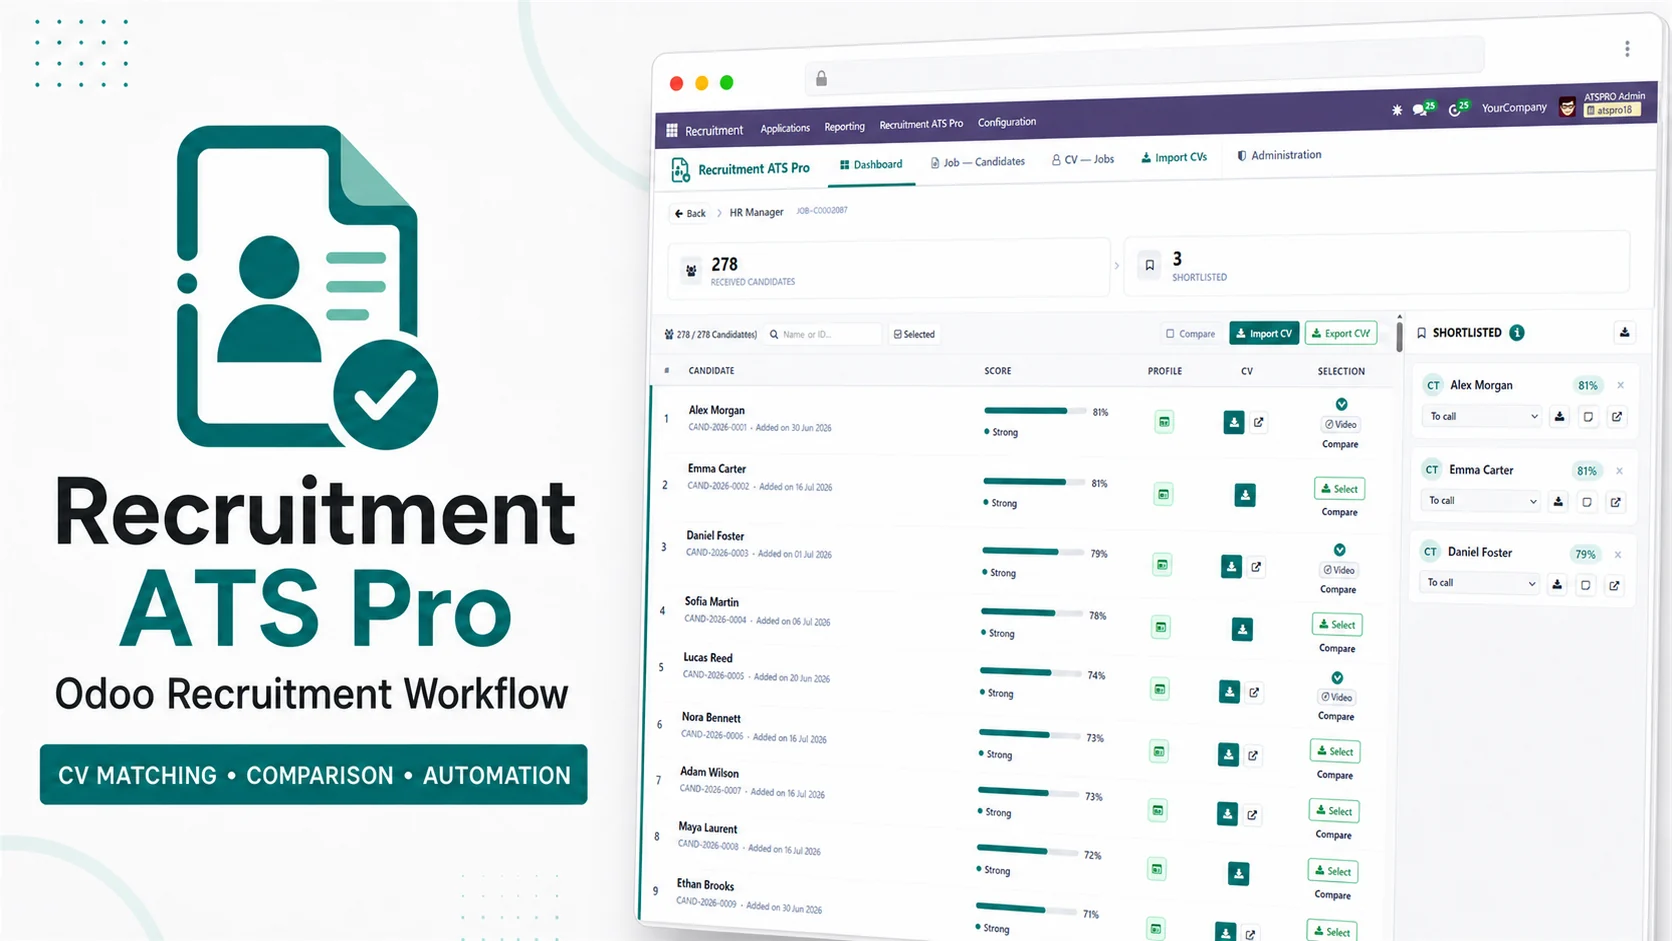The width and height of the screenshot is (1672, 941).
Task: Click the green Import CV button
Action: [x=1264, y=333]
